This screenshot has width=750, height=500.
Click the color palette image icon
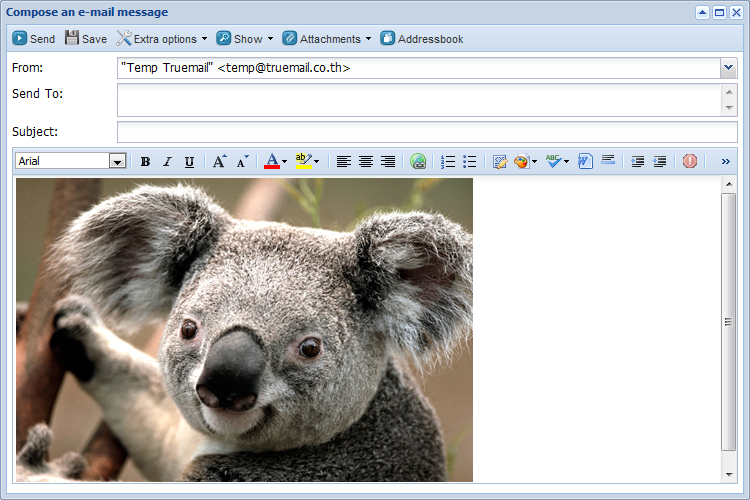[521, 162]
